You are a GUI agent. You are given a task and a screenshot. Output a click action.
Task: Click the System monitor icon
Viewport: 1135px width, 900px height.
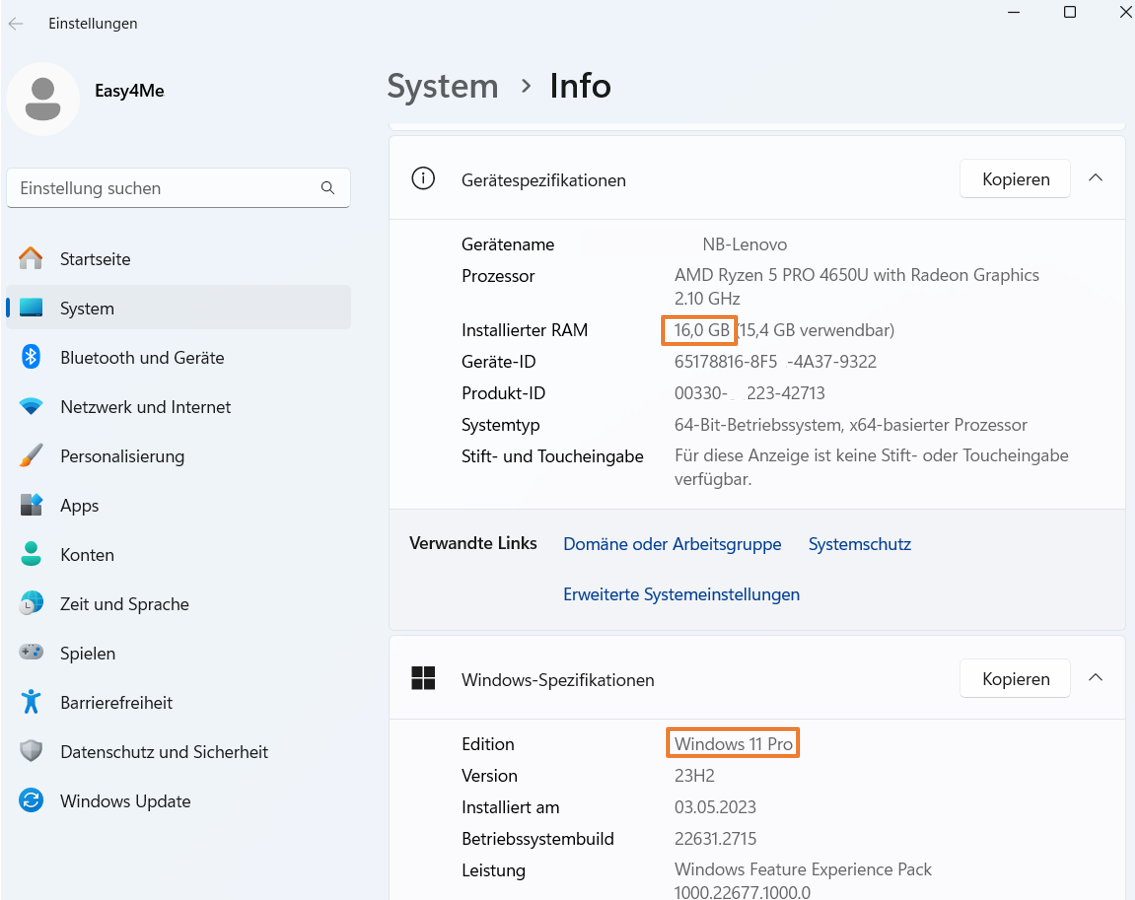31,308
